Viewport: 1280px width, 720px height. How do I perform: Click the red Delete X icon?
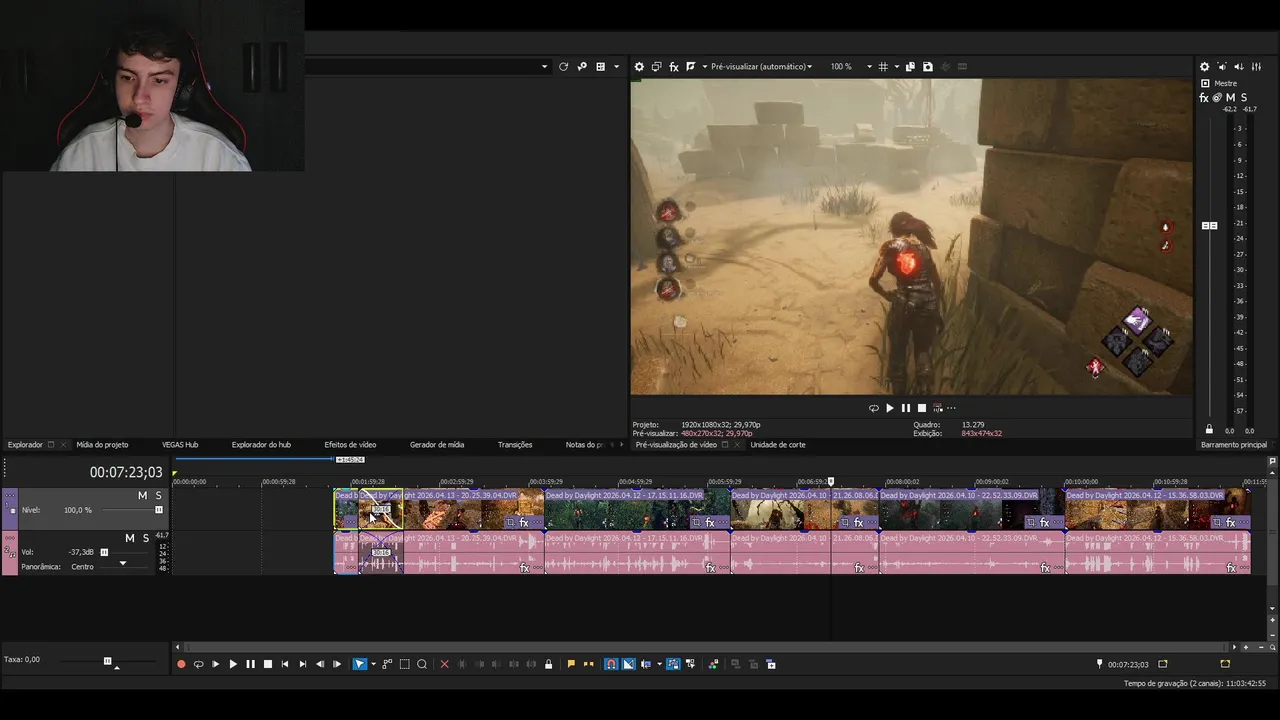pyautogui.click(x=445, y=664)
